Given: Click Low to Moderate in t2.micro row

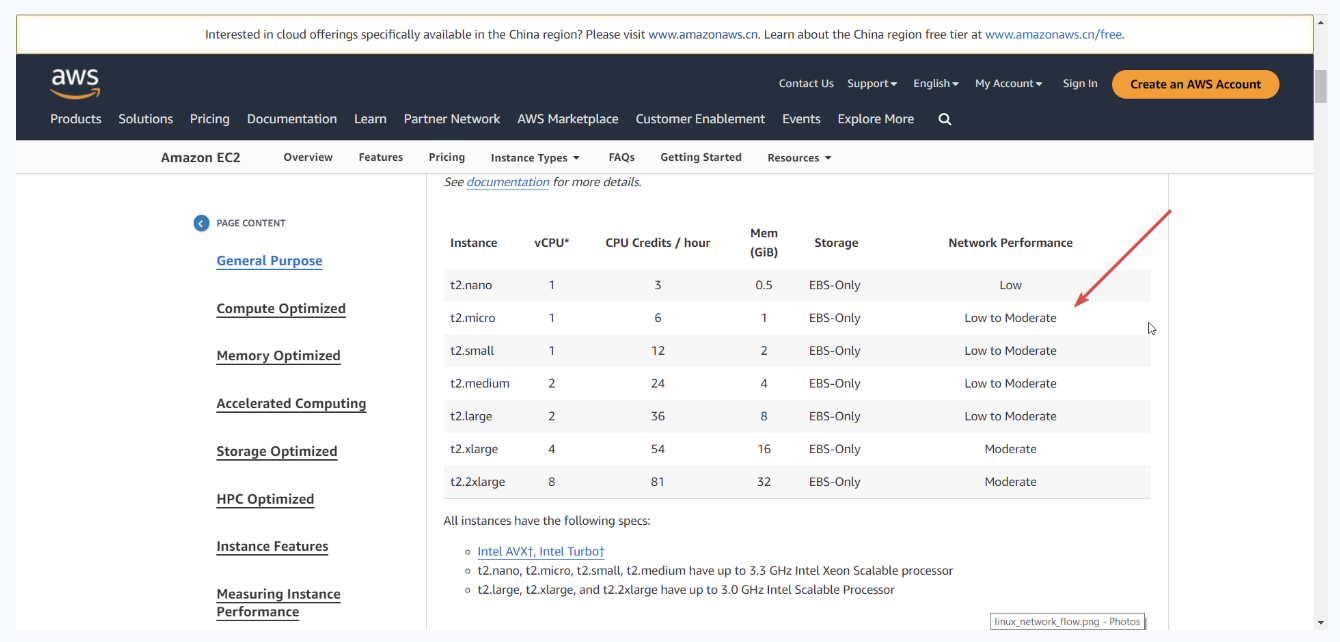Looking at the screenshot, I should (1010, 318).
